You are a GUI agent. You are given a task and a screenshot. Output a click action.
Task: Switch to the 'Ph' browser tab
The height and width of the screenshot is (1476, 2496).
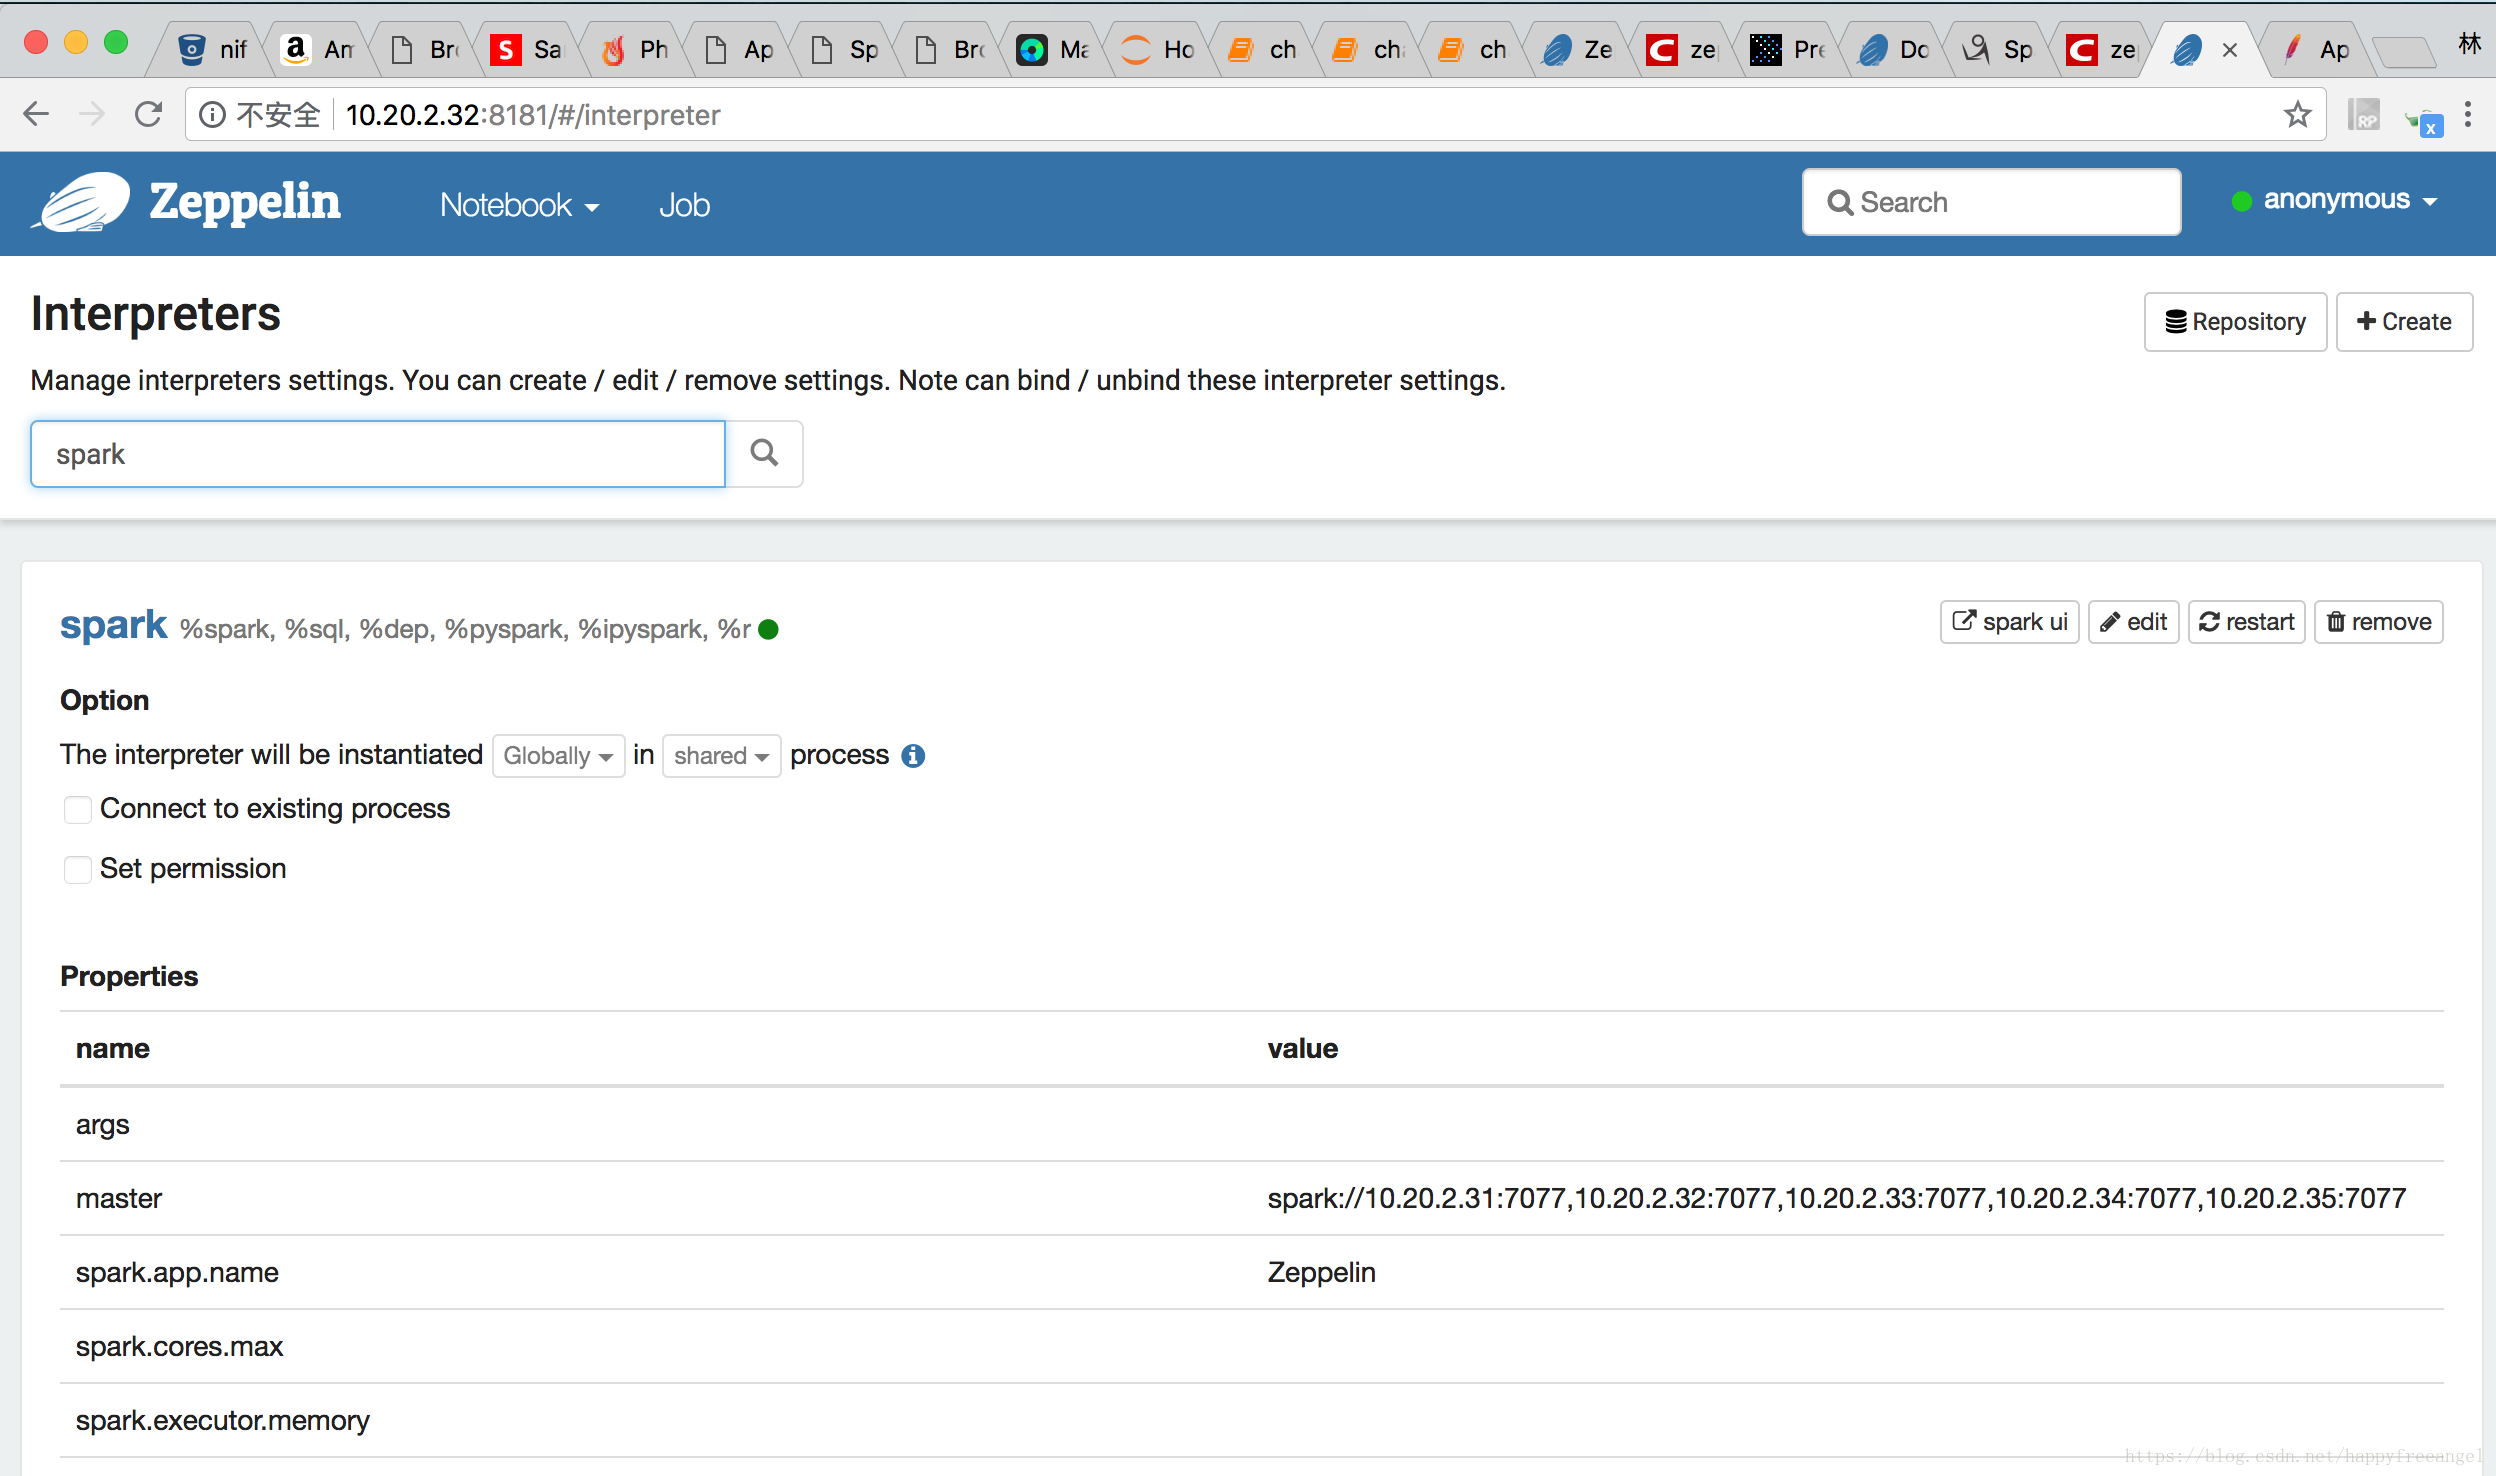tap(633, 49)
